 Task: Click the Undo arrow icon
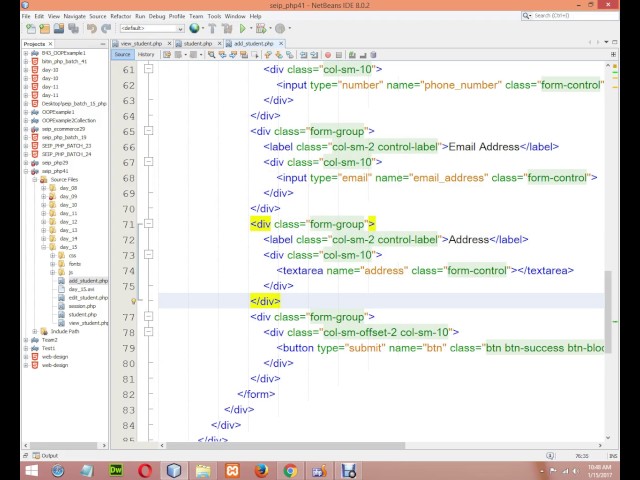coord(91,29)
